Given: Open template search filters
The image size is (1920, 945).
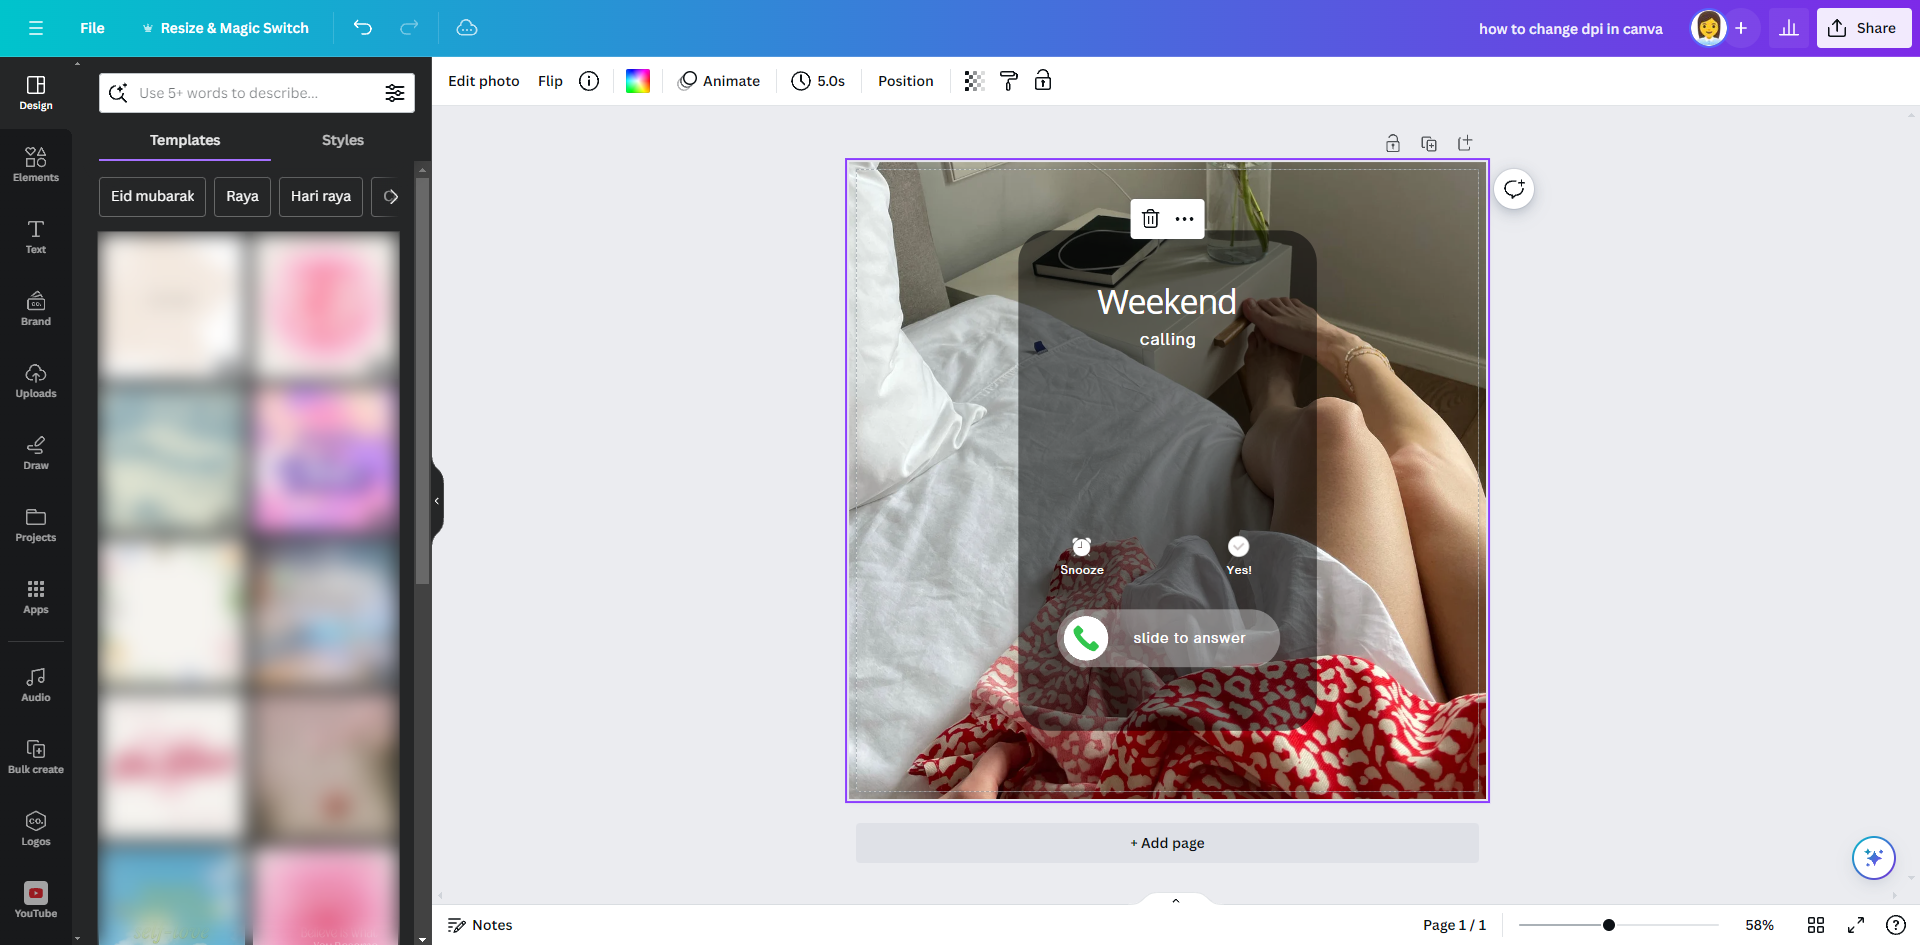Looking at the screenshot, I should tap(395, 93).
